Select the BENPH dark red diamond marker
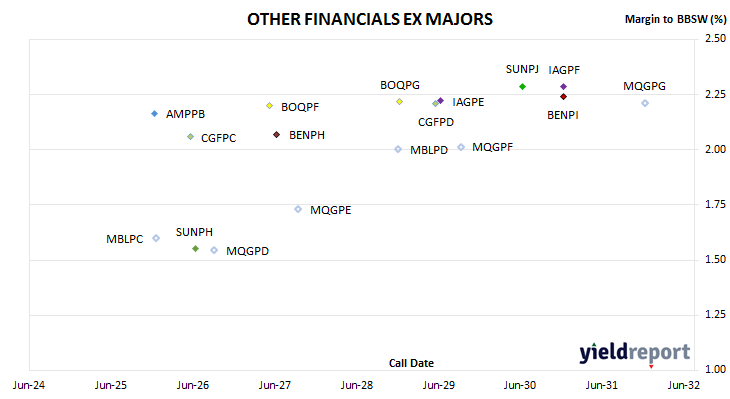 click(277, 135)
